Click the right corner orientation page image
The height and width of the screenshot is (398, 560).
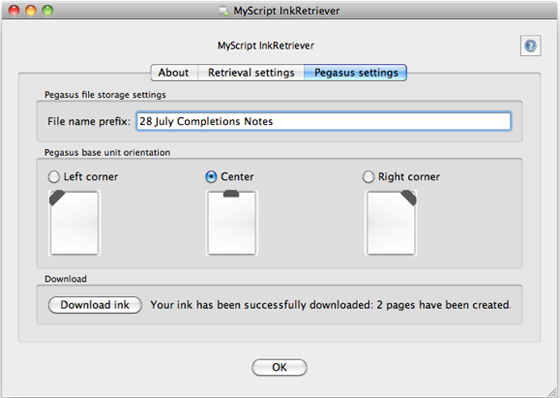[391, 223]
